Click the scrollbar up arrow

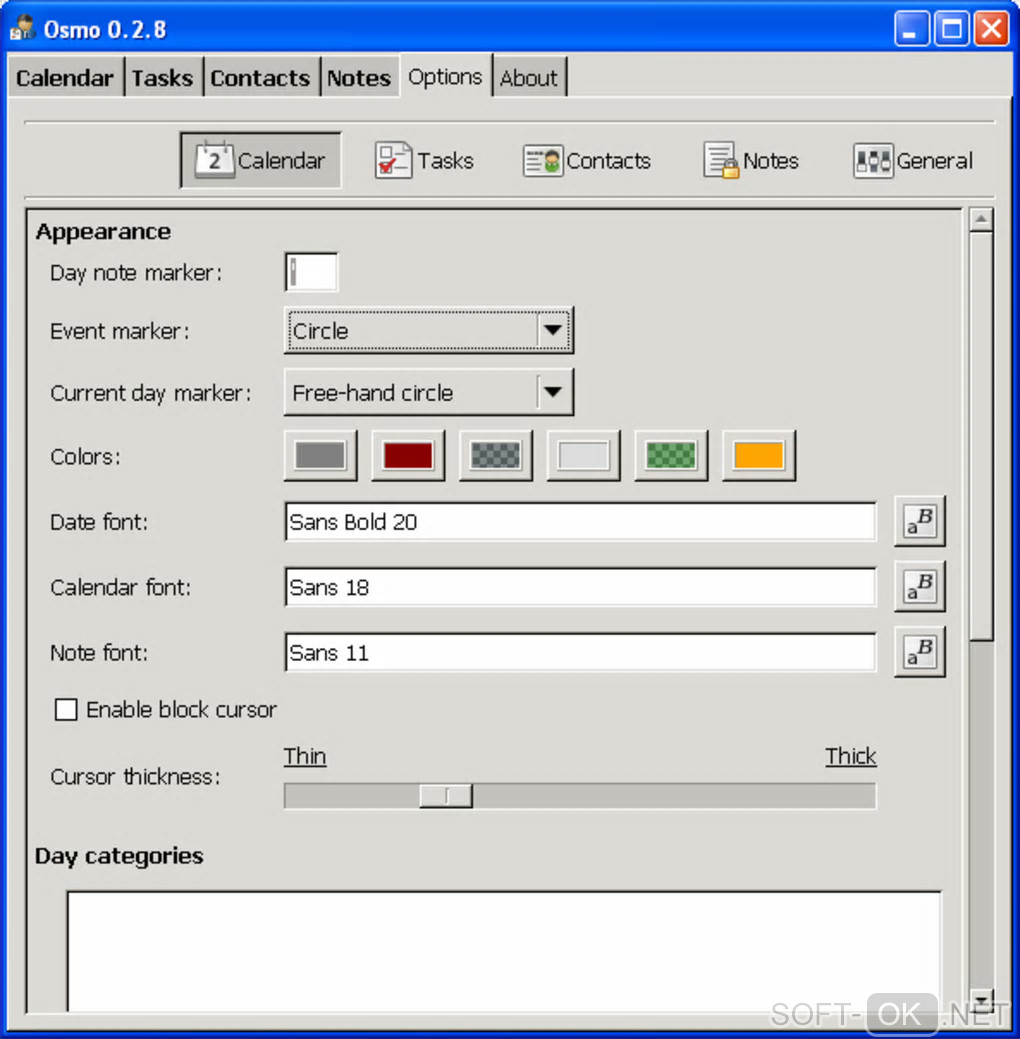tap(981, 219)
